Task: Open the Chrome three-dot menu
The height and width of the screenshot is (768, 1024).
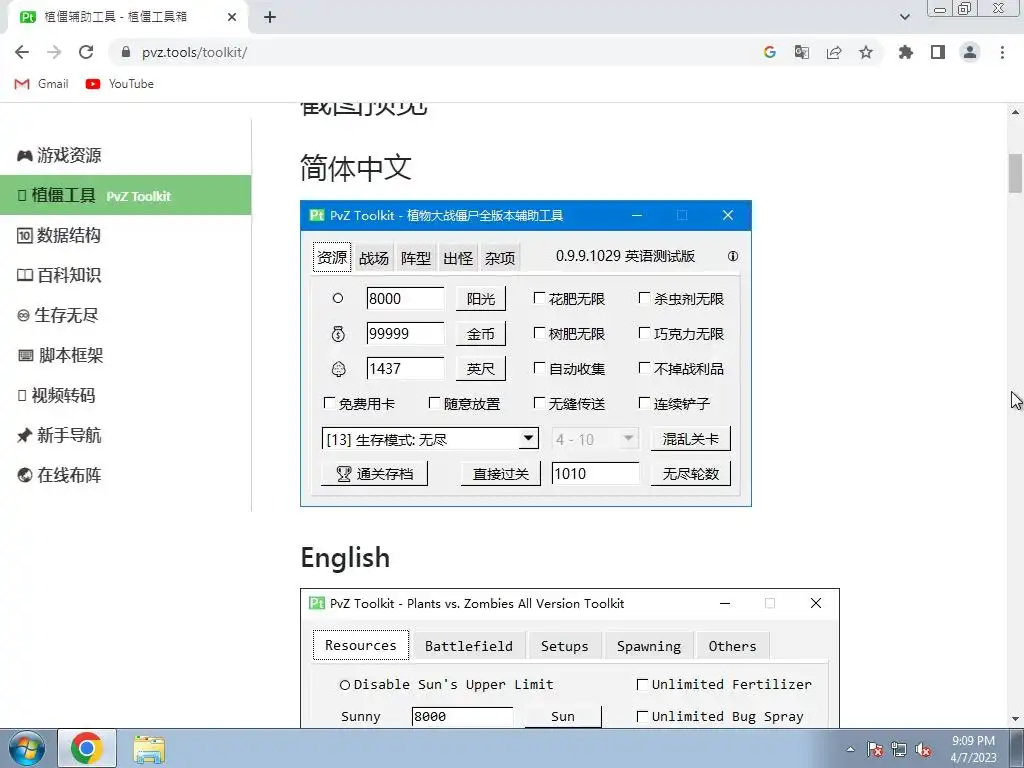Action: point(1002,52)
